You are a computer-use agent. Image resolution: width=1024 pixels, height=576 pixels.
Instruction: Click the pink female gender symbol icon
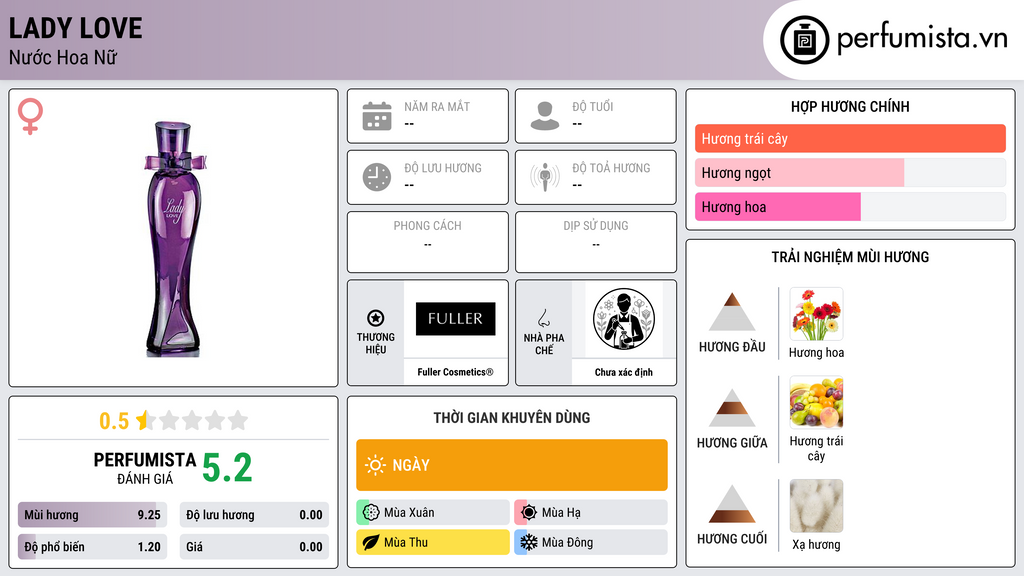(30, 116)
